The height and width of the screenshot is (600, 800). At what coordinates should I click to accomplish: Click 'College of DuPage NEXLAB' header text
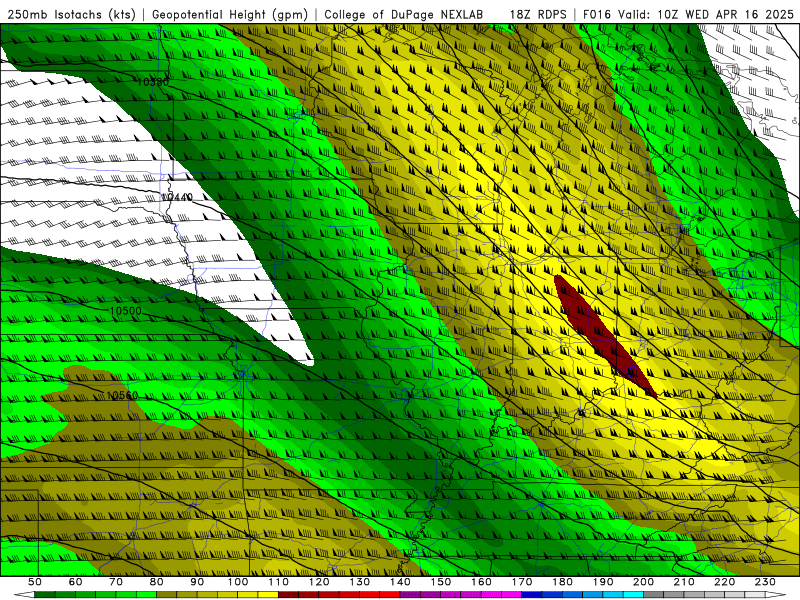[404, 14]
